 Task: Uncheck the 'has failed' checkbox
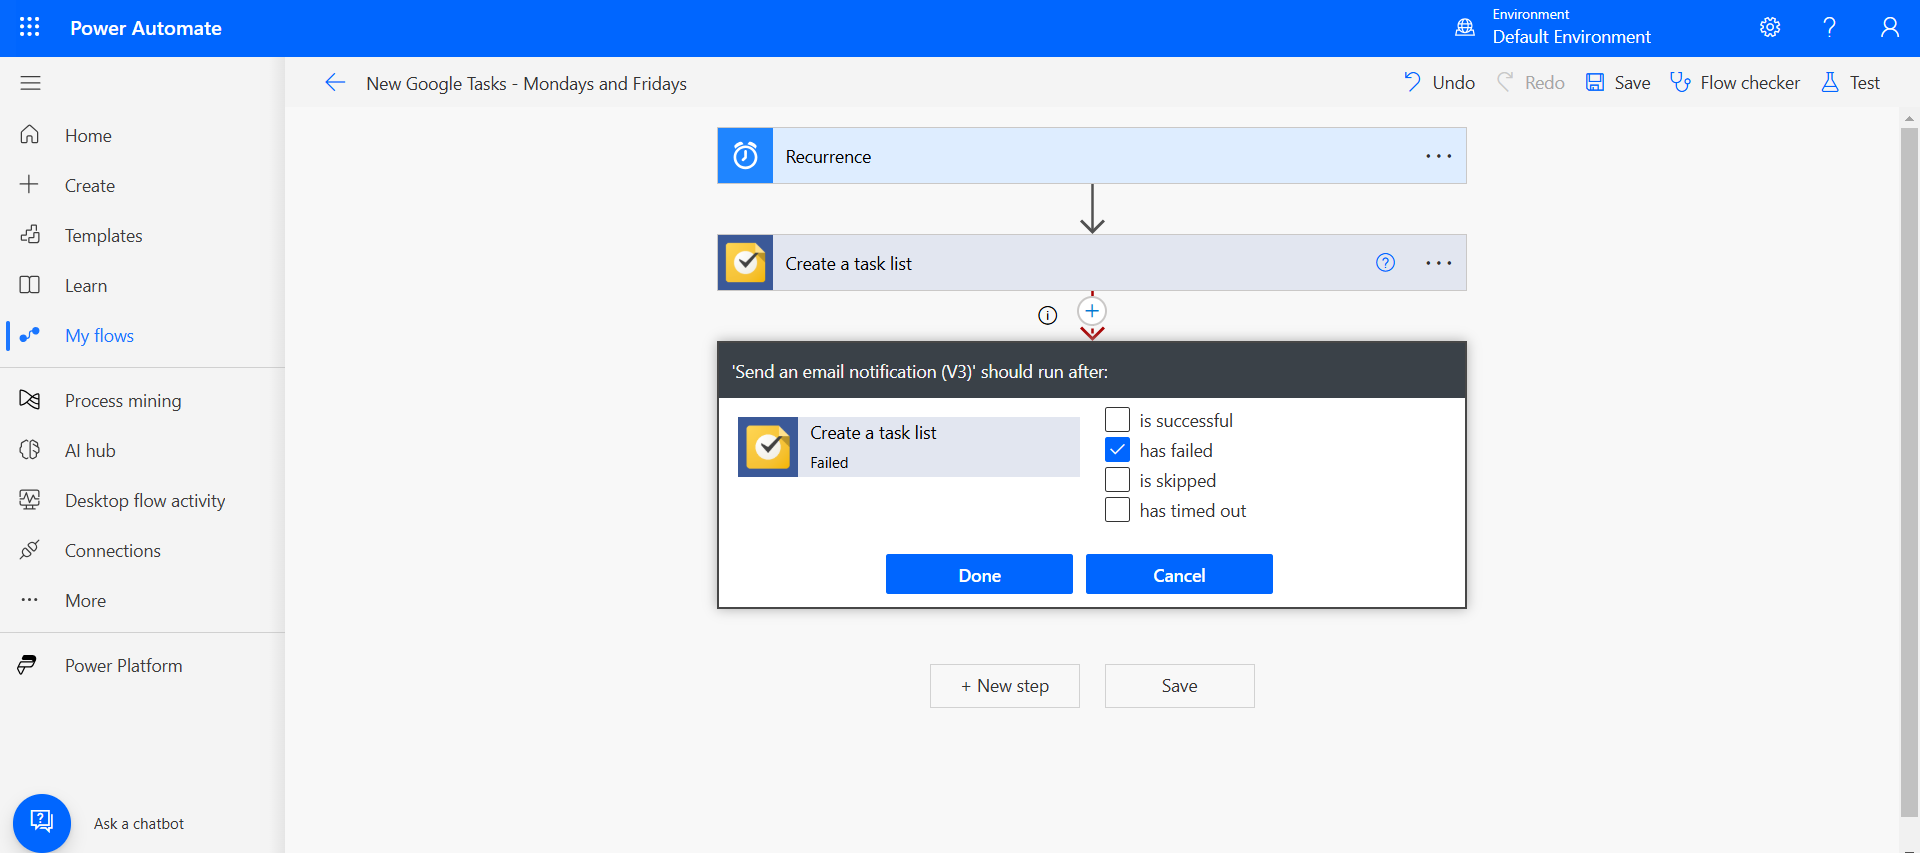1117,450
